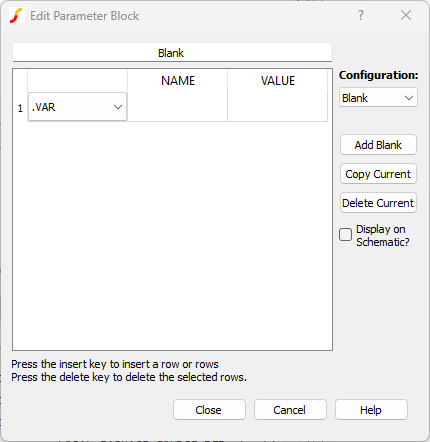The width and height of the screenshot is (430, 442).
Task: Close the Edit Parameter Block dialog with X
Action: pos(406,15)
